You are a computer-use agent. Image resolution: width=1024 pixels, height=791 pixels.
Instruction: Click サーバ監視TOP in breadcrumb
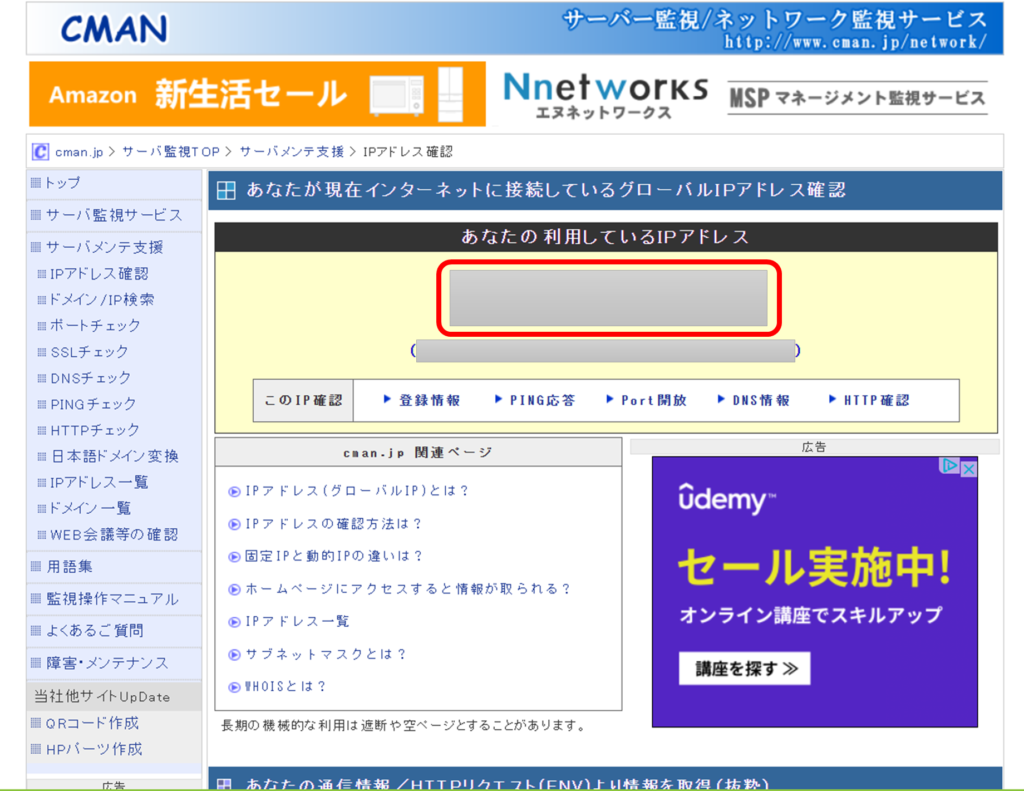click(x=171, y=152)
